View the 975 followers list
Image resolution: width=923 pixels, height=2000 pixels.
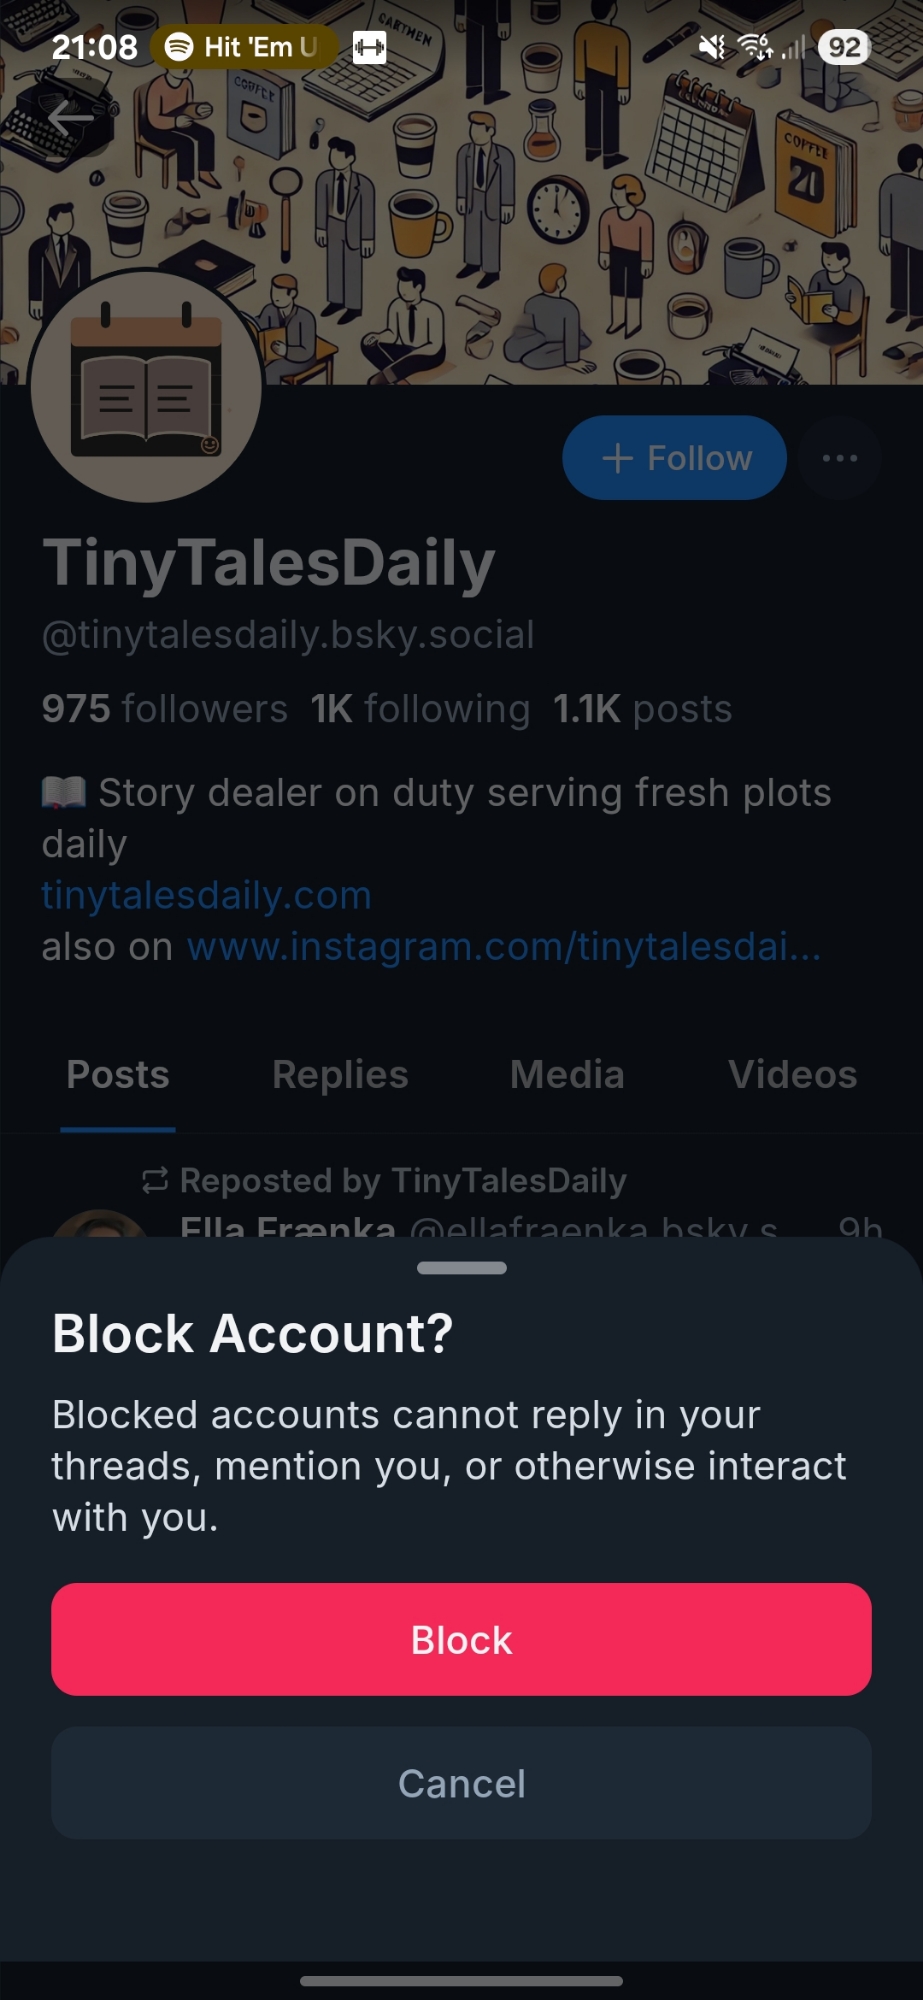[165, 709]
